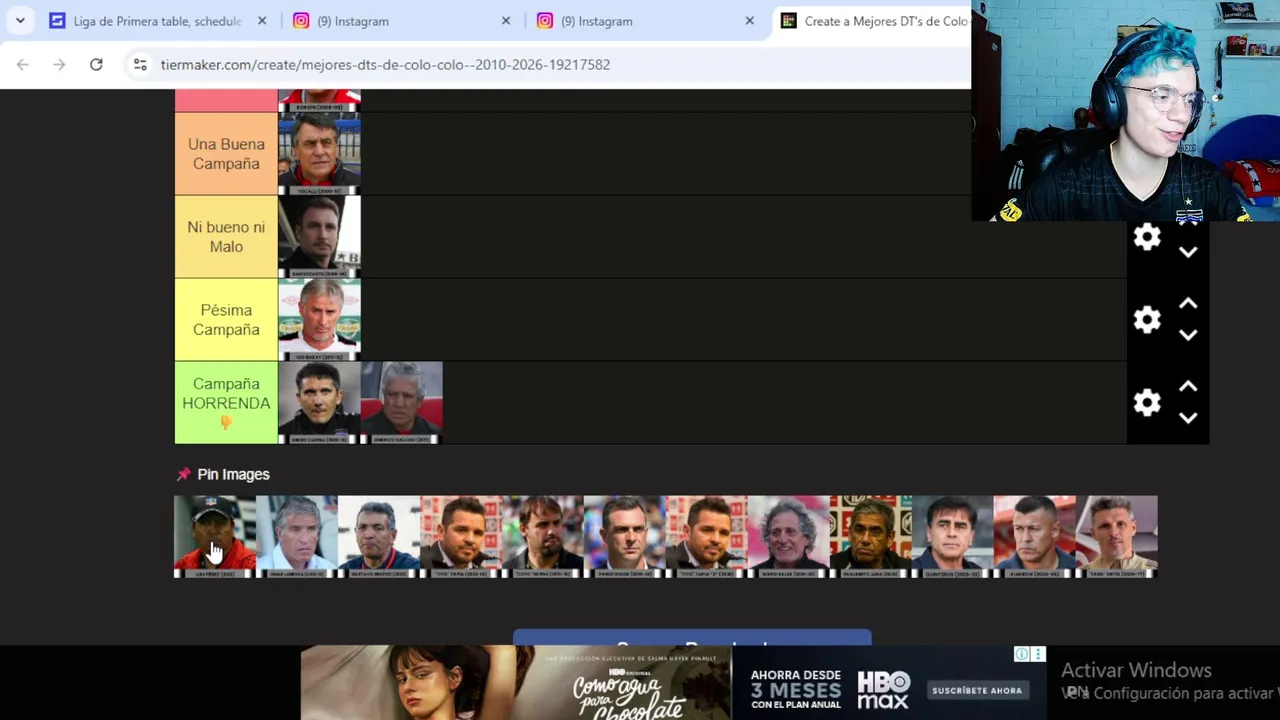Open settings gear for Ni bueno ni Malo row
The width and height of the screenshot is (1280, 720).
pos(1147,237)
